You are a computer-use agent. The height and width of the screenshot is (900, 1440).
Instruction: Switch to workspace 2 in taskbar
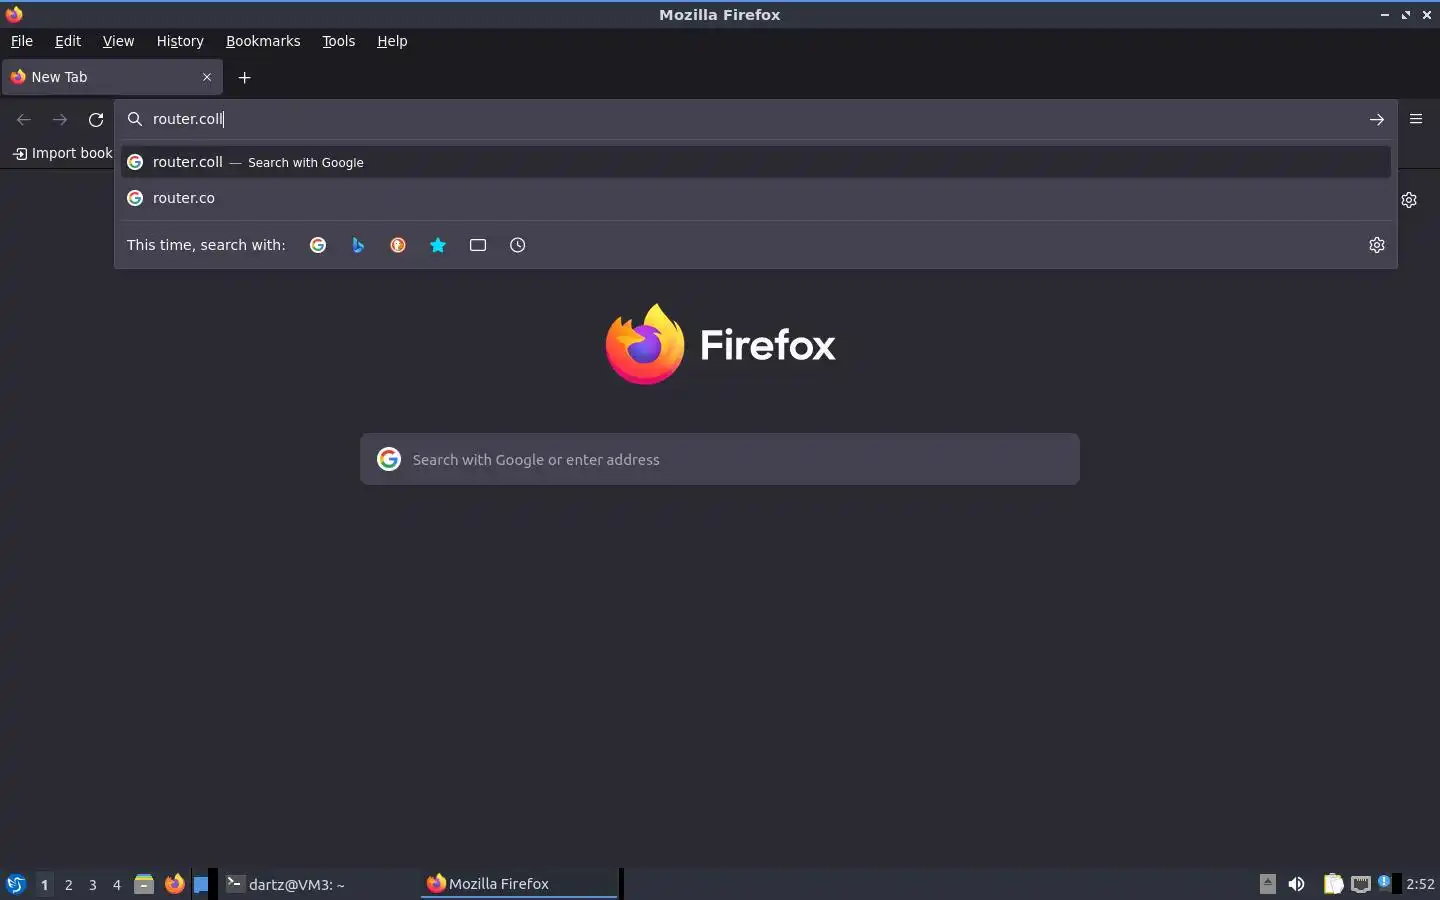(x=68, y=884)
